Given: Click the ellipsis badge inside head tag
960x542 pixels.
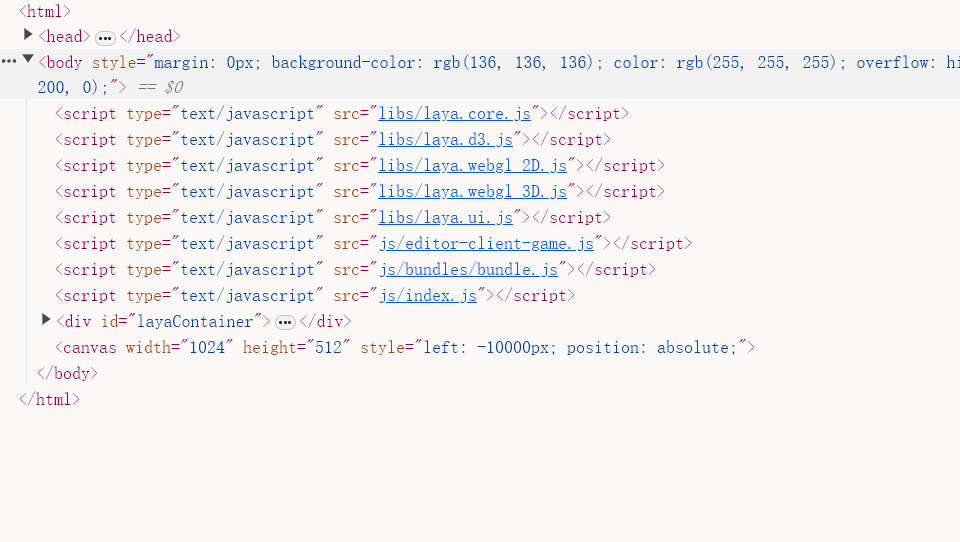Looking at the screenshot, I should point(105,38).
